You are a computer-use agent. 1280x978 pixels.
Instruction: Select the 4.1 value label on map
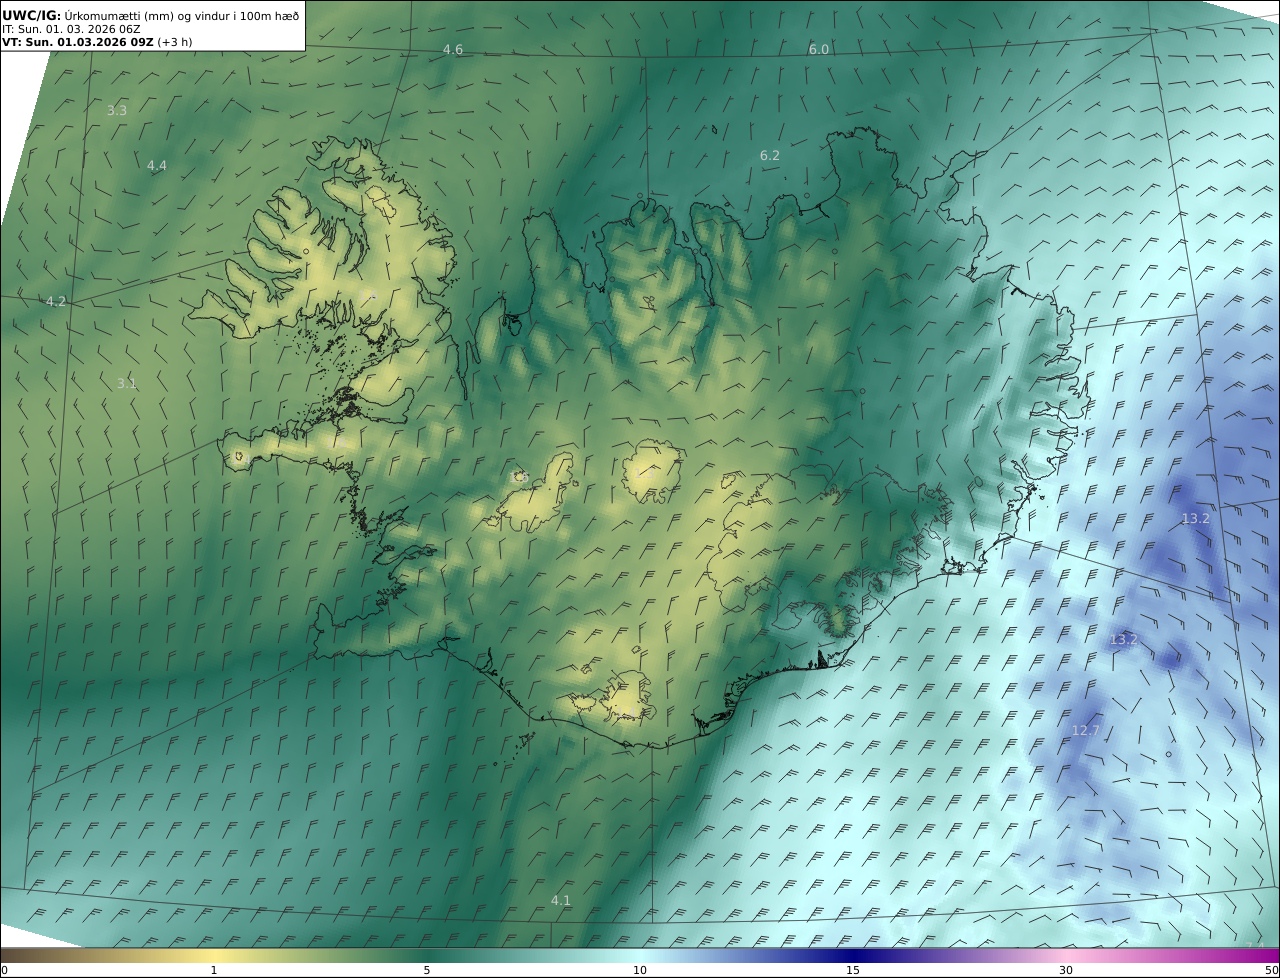pos(561,900)
